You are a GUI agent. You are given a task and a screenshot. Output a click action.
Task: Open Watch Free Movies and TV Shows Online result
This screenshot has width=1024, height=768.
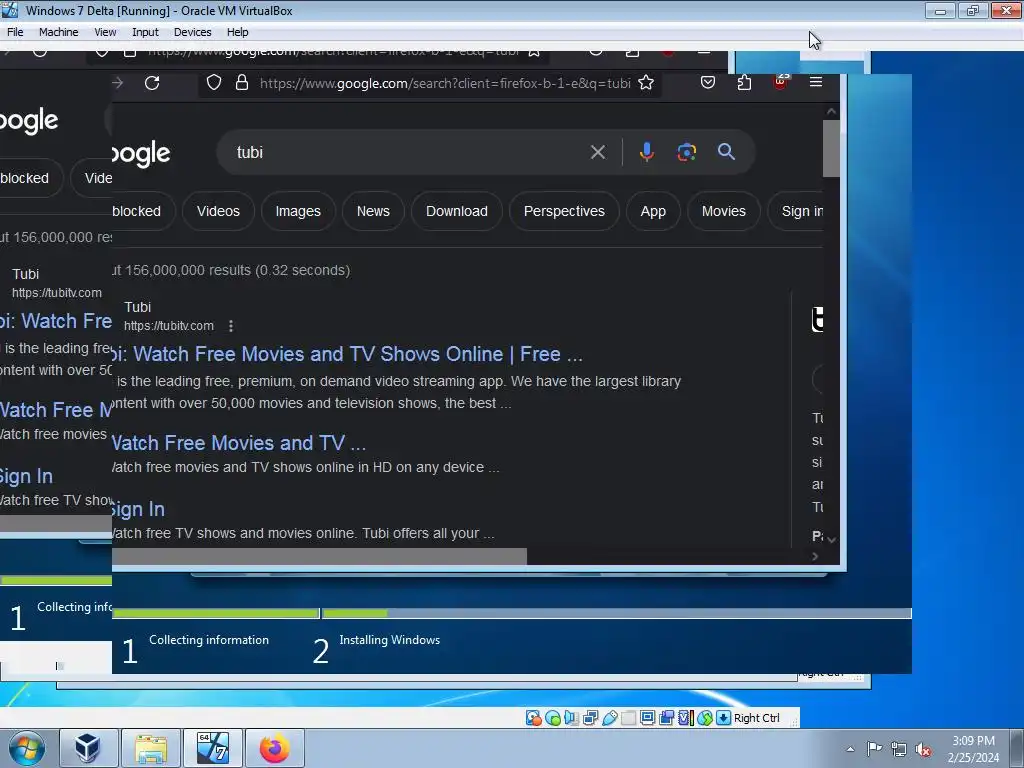tap(347, 354)
